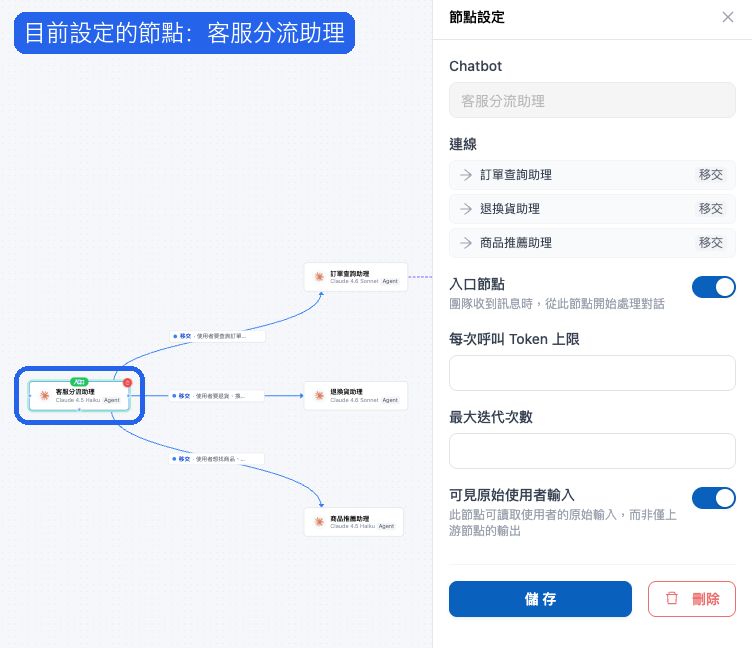Viewport: 752px width, 648px height.
Task: Click the Claude icon on 商品推薦助理 node
Action: 319,522
